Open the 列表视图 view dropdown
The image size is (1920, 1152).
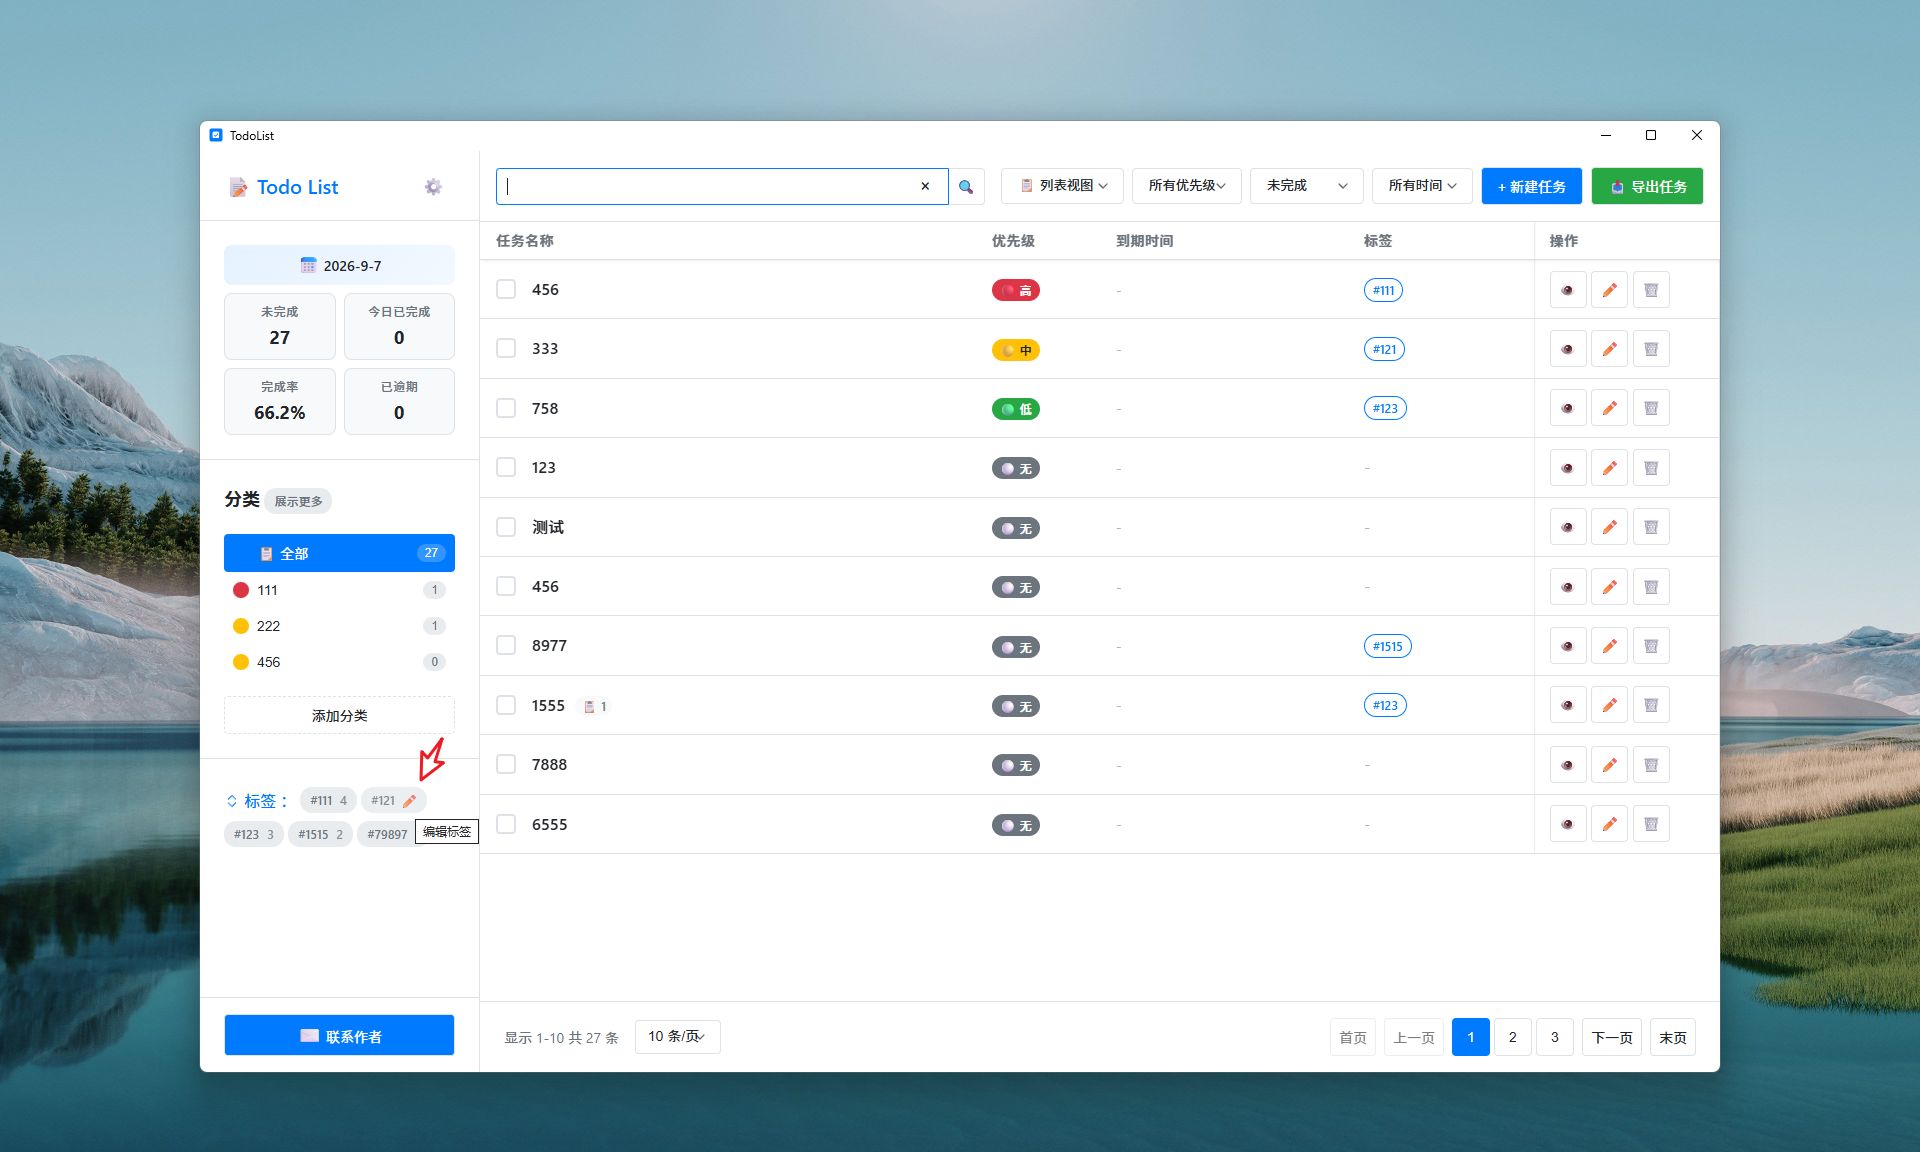pos(1062,186)
